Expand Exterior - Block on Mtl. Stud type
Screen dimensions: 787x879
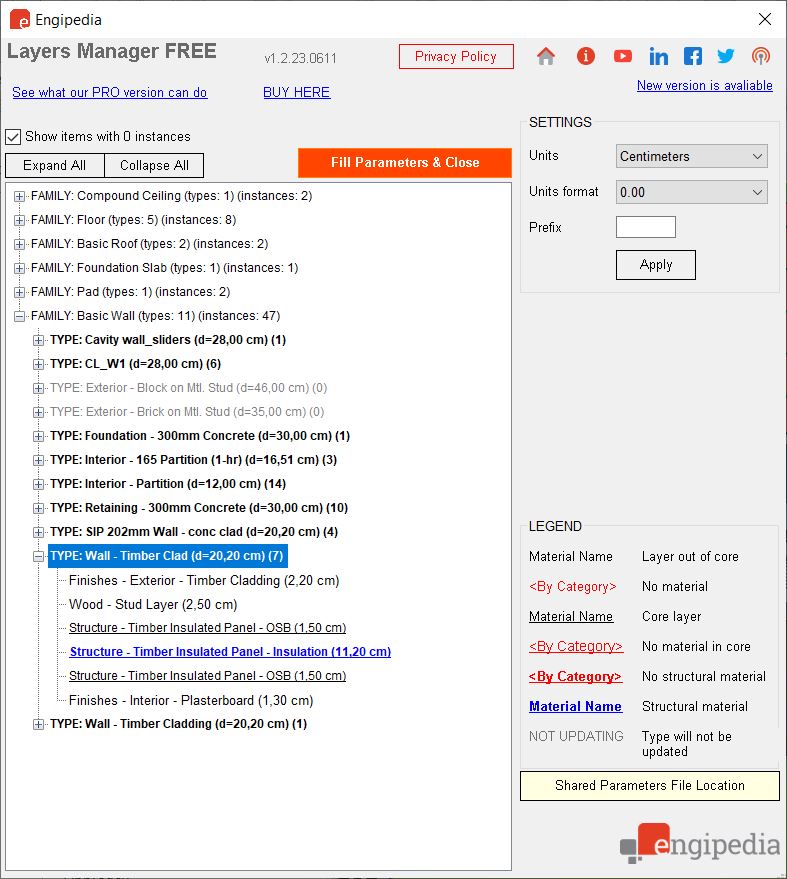[x=38, y=388]
